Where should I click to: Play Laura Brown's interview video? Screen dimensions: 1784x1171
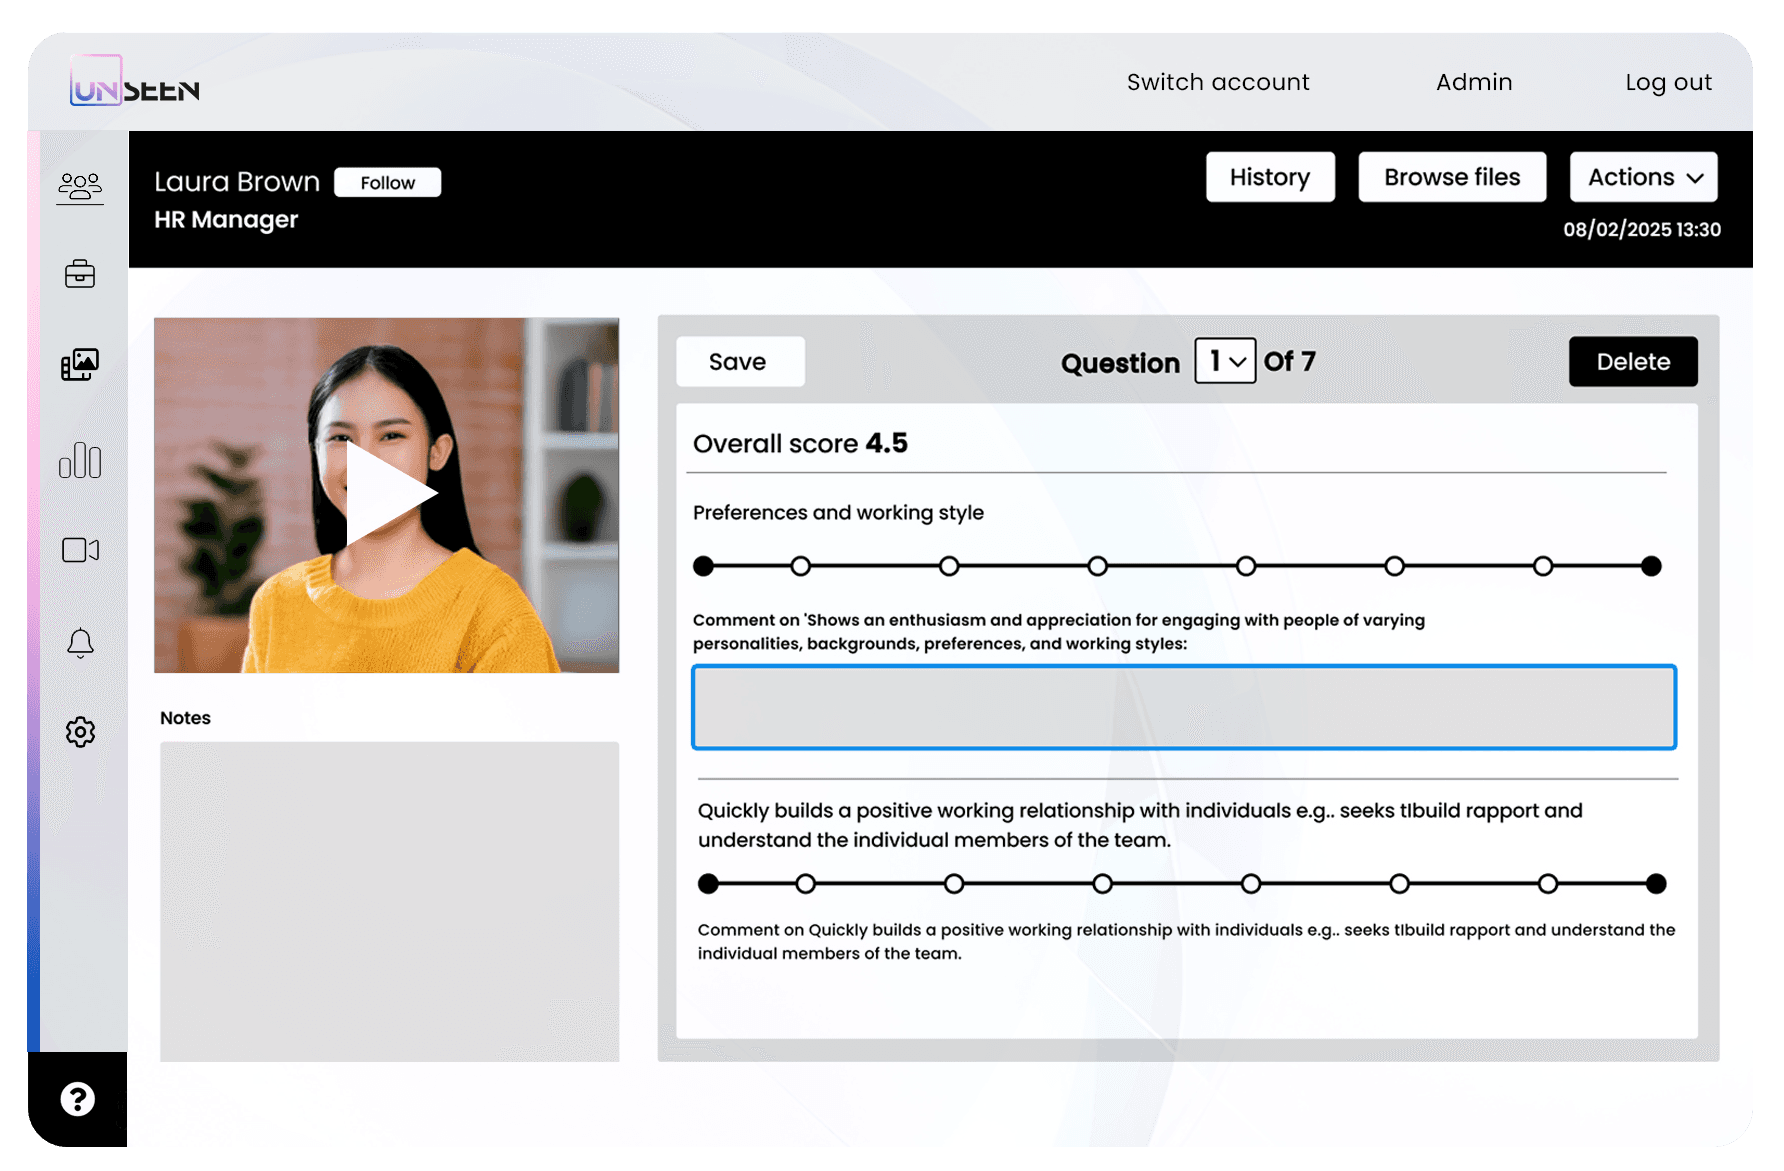click(x=387, y=492)
